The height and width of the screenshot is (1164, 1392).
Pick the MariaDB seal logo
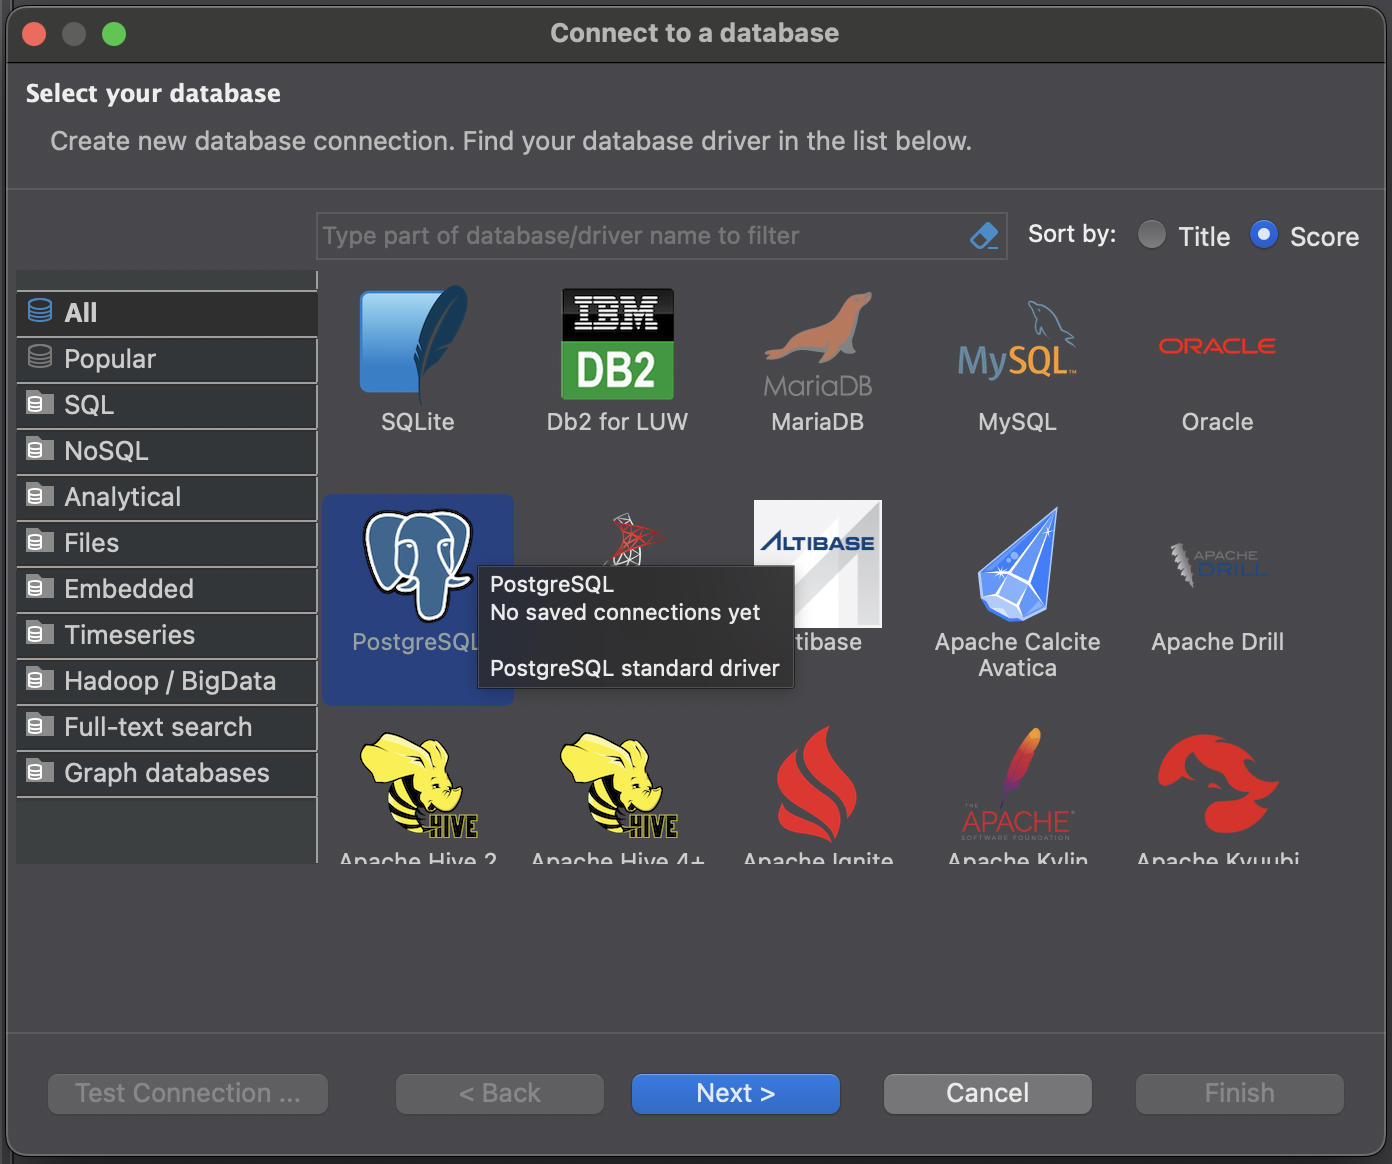818,344
